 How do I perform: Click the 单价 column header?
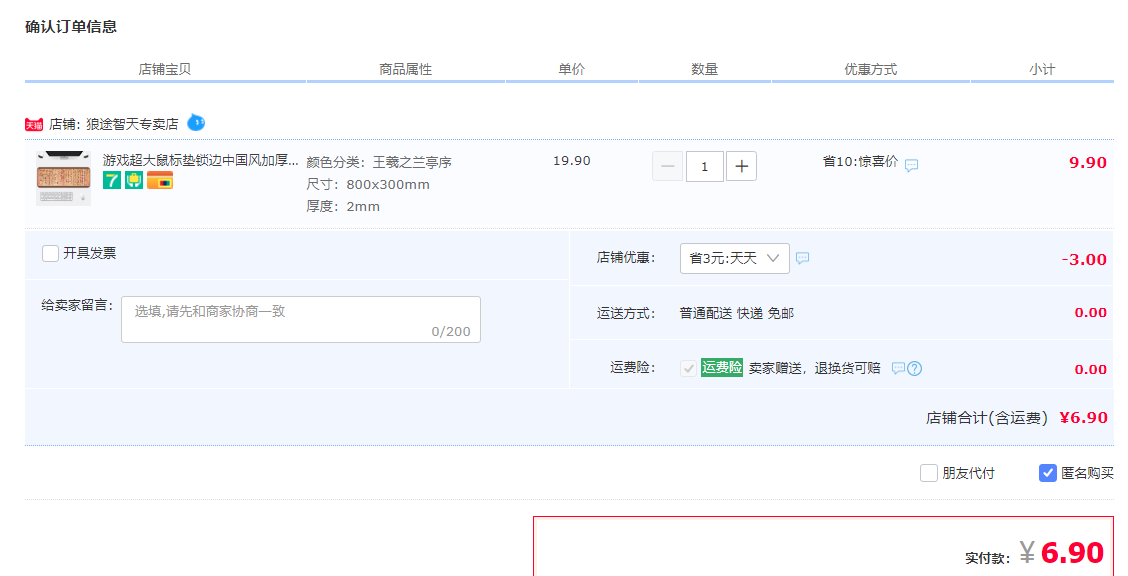click(572, 69)
